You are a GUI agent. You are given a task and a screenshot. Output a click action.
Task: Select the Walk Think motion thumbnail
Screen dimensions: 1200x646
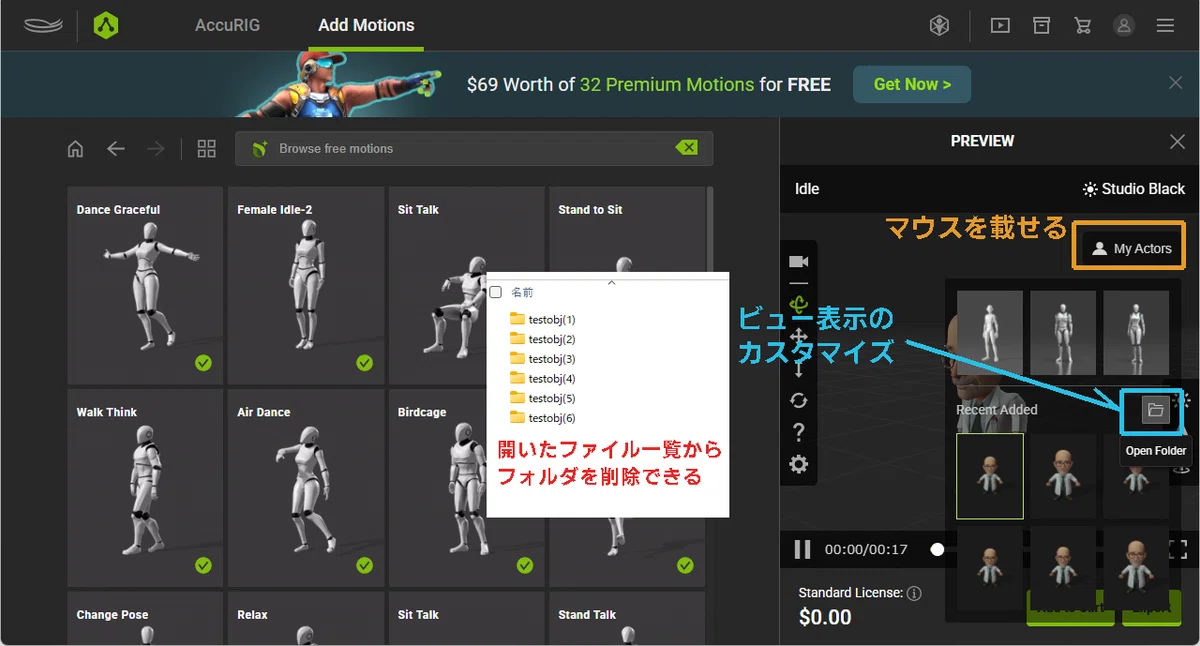(145, 488)
